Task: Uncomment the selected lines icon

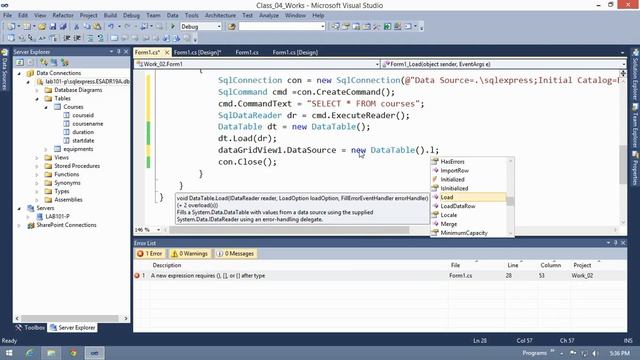Action: [100, 38]
